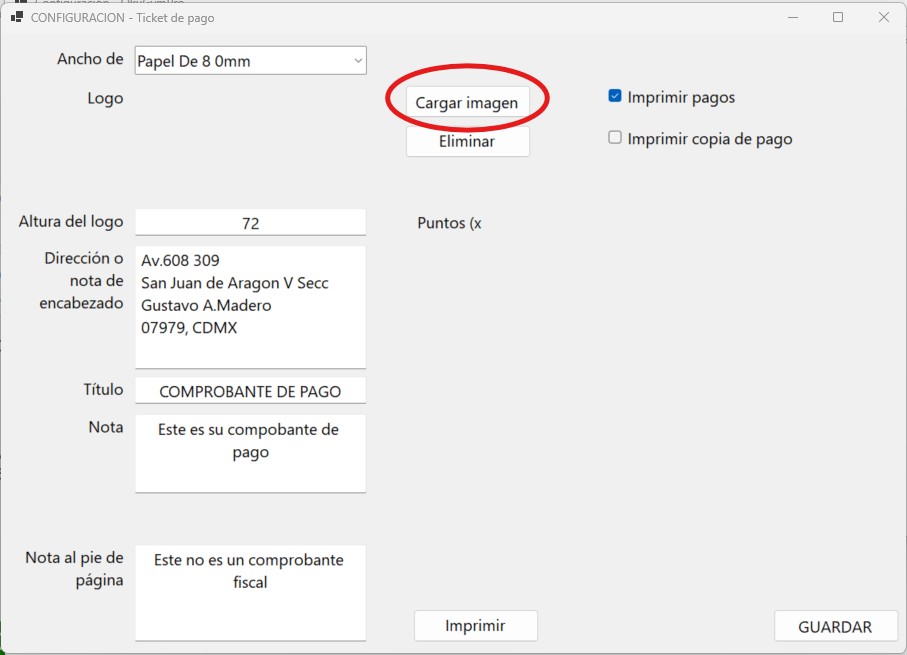Click the window title bar text

[122, 17]
